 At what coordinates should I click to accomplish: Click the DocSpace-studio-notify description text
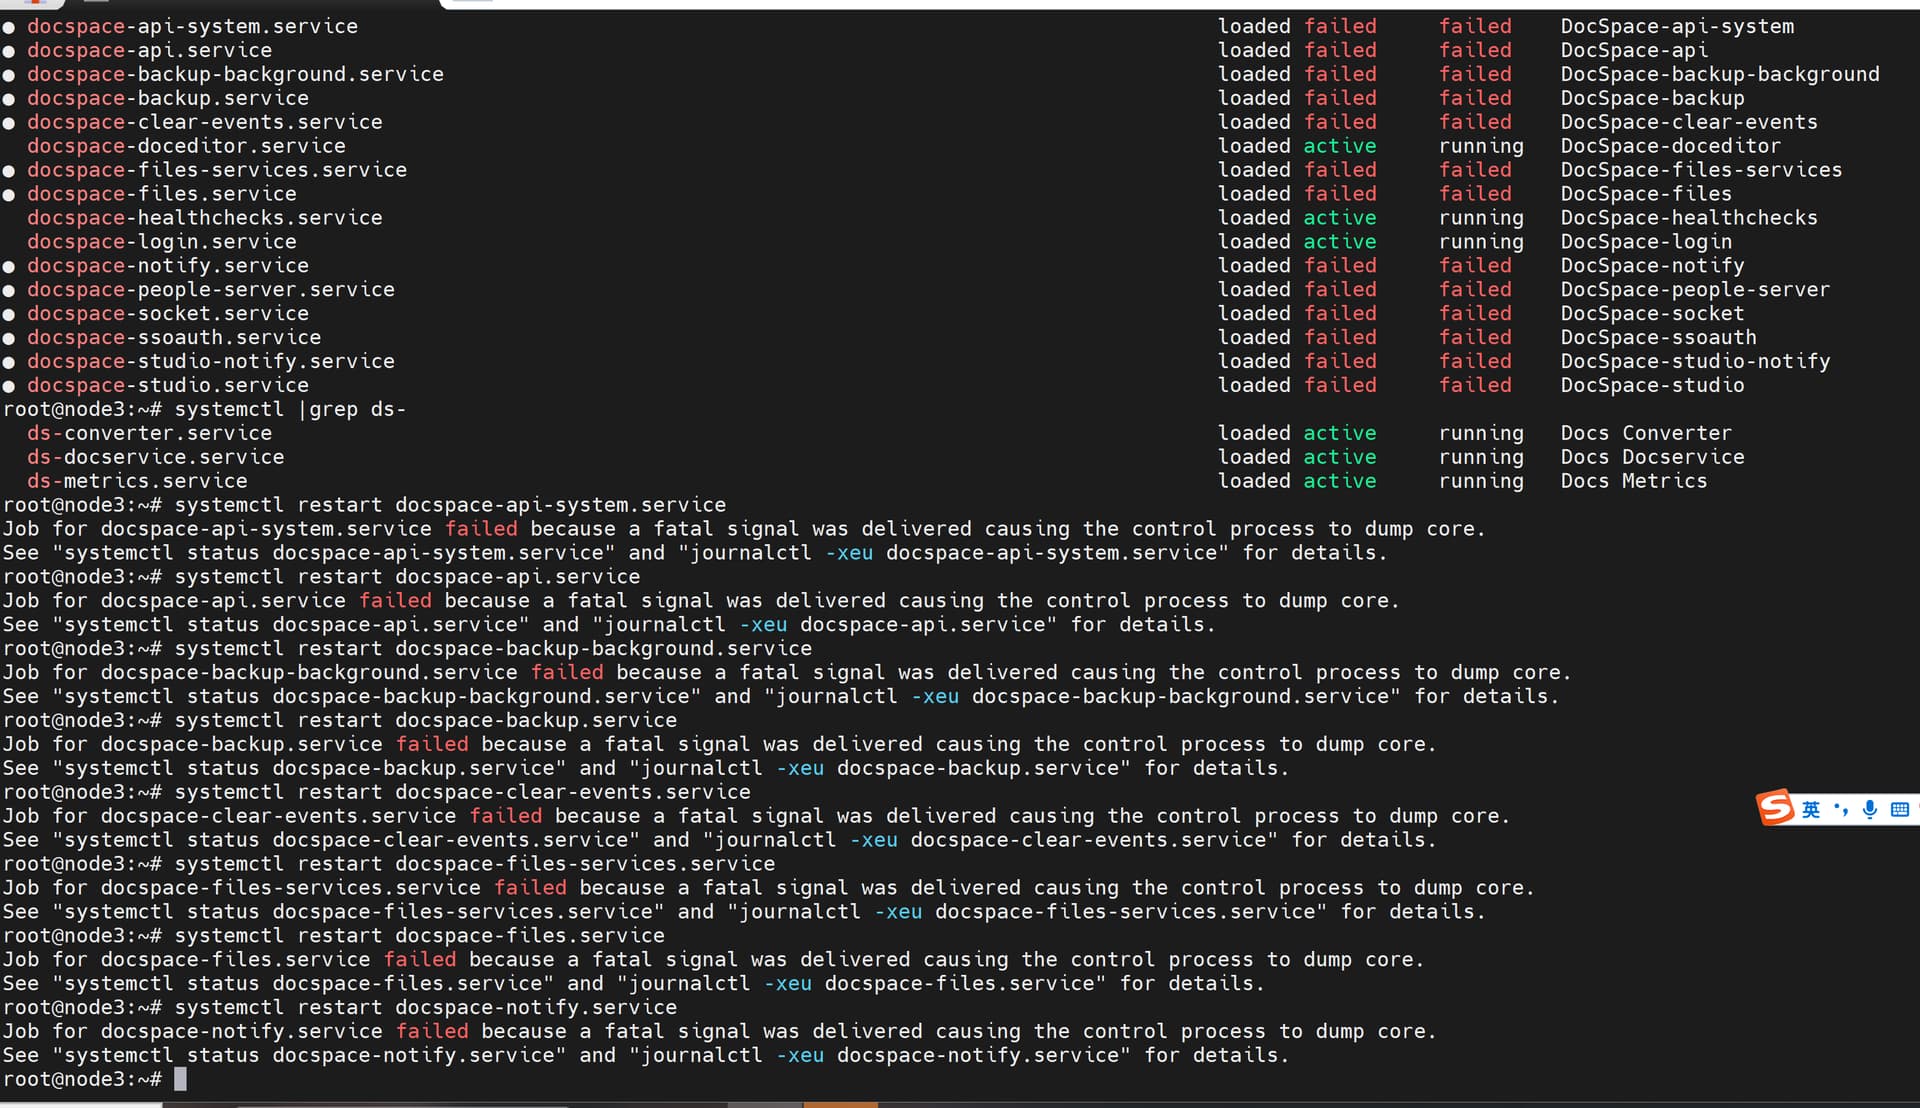pos(1695,362)
